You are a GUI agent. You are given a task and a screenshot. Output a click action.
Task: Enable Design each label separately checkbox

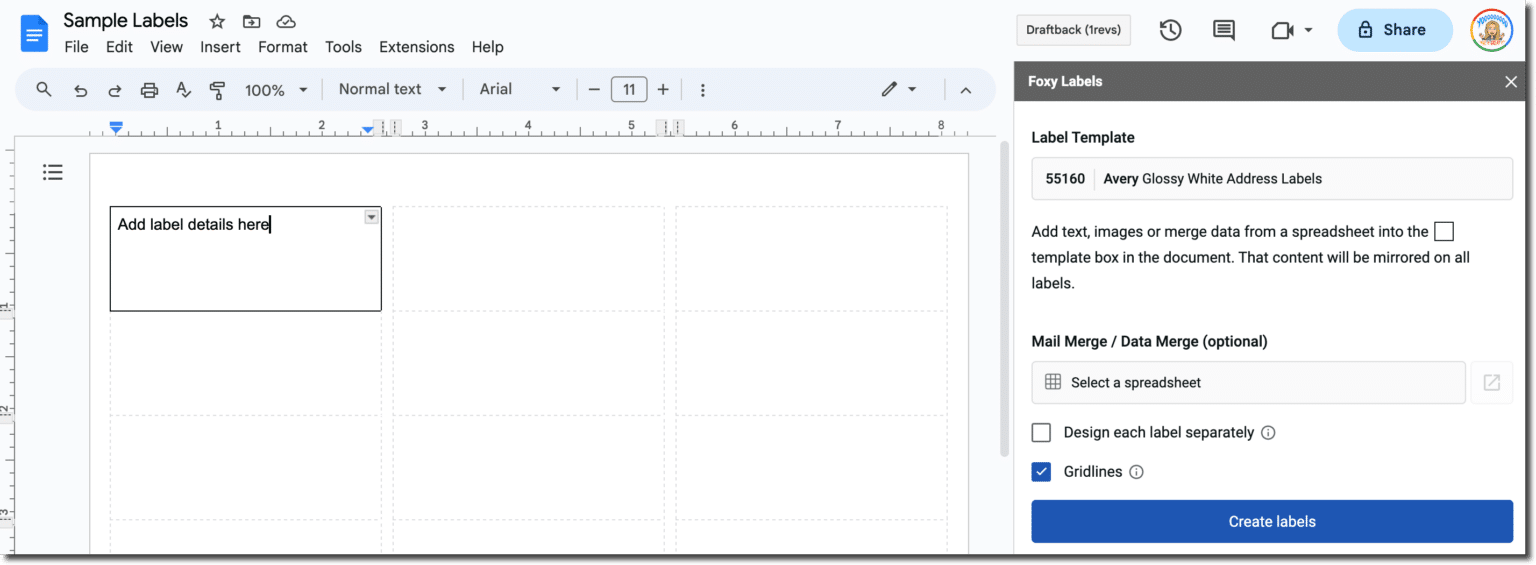(1041, 433)
